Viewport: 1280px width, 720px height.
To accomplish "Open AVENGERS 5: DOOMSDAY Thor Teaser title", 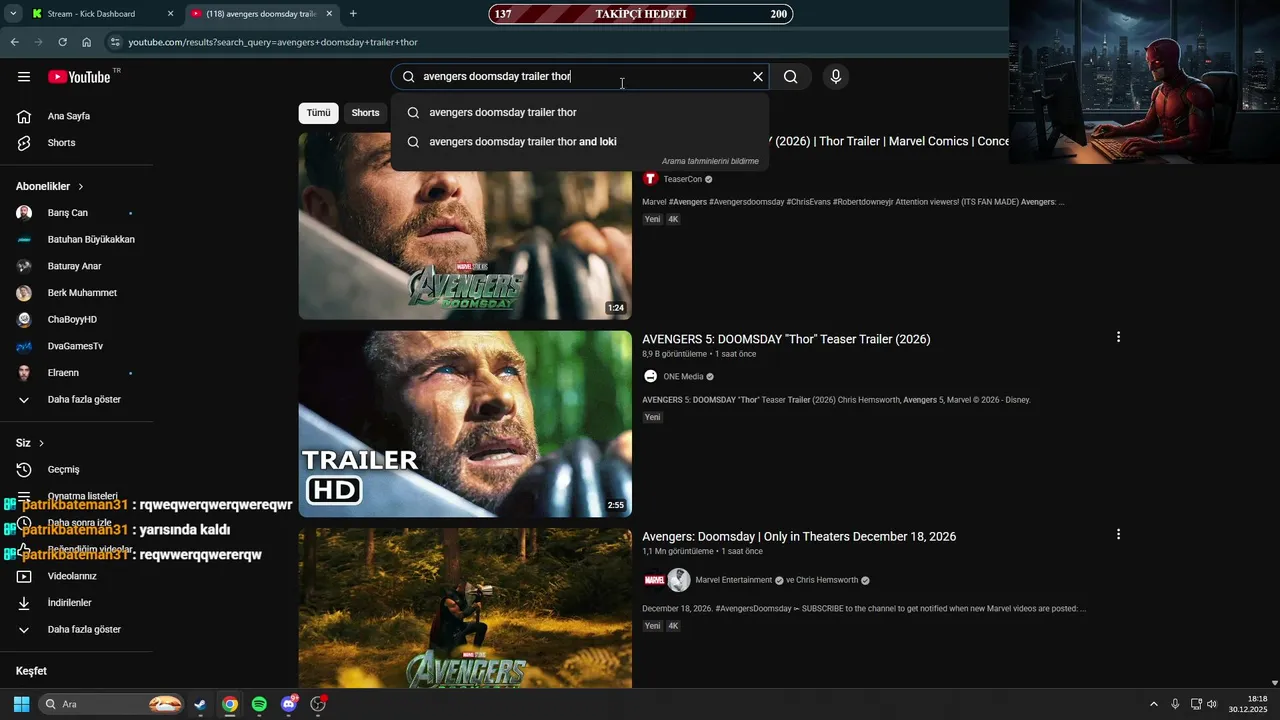I will 786,340.
